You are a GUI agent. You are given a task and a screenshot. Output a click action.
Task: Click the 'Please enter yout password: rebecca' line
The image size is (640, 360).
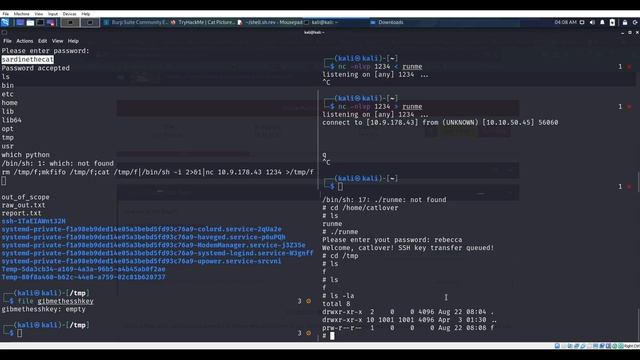pyautogui.click(x=392, y=240)
